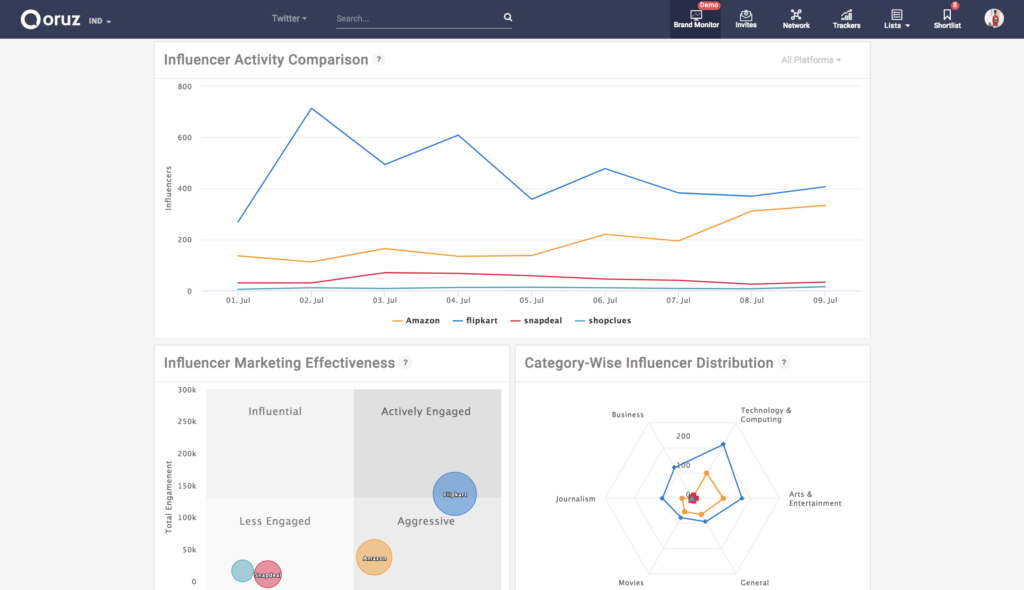Screen dimensions: 1024x590
Task: Go to the Network section
Action: pyautogui.click(x=796, y=19)
